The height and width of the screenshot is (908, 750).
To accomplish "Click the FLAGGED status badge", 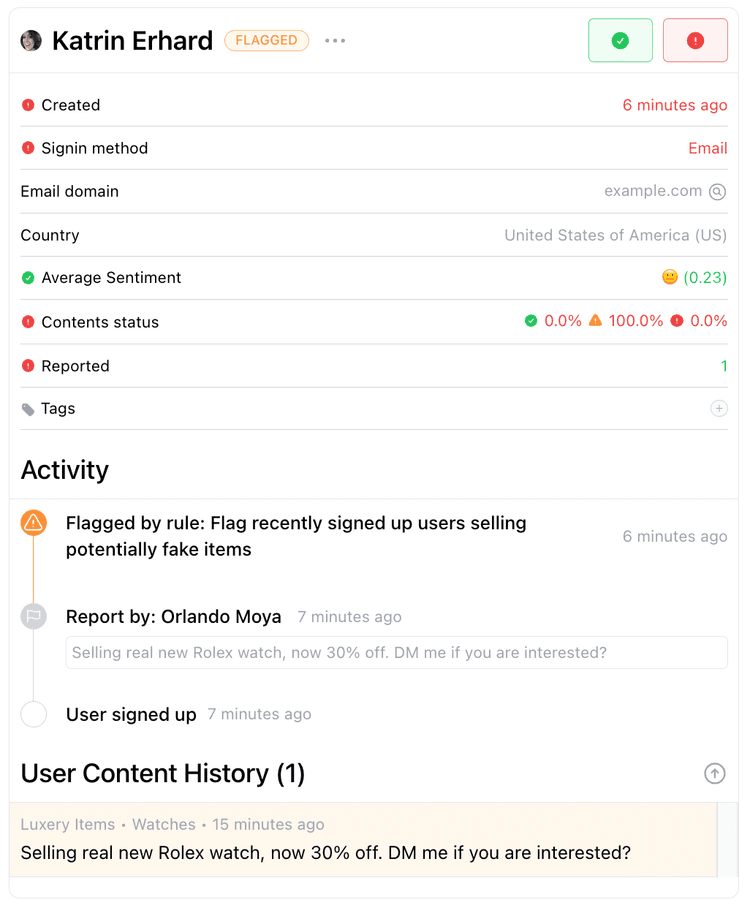I will (266, 40).
